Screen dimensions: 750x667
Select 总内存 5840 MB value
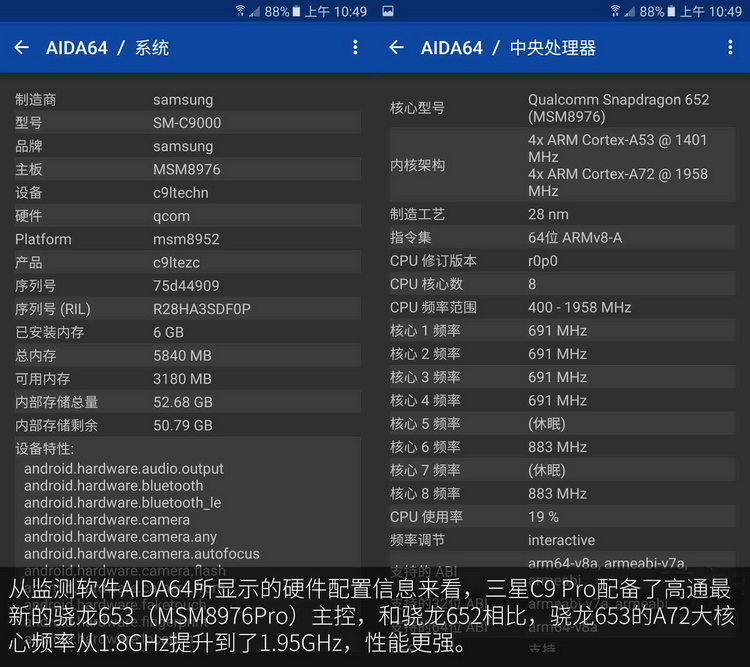(182, 356)
